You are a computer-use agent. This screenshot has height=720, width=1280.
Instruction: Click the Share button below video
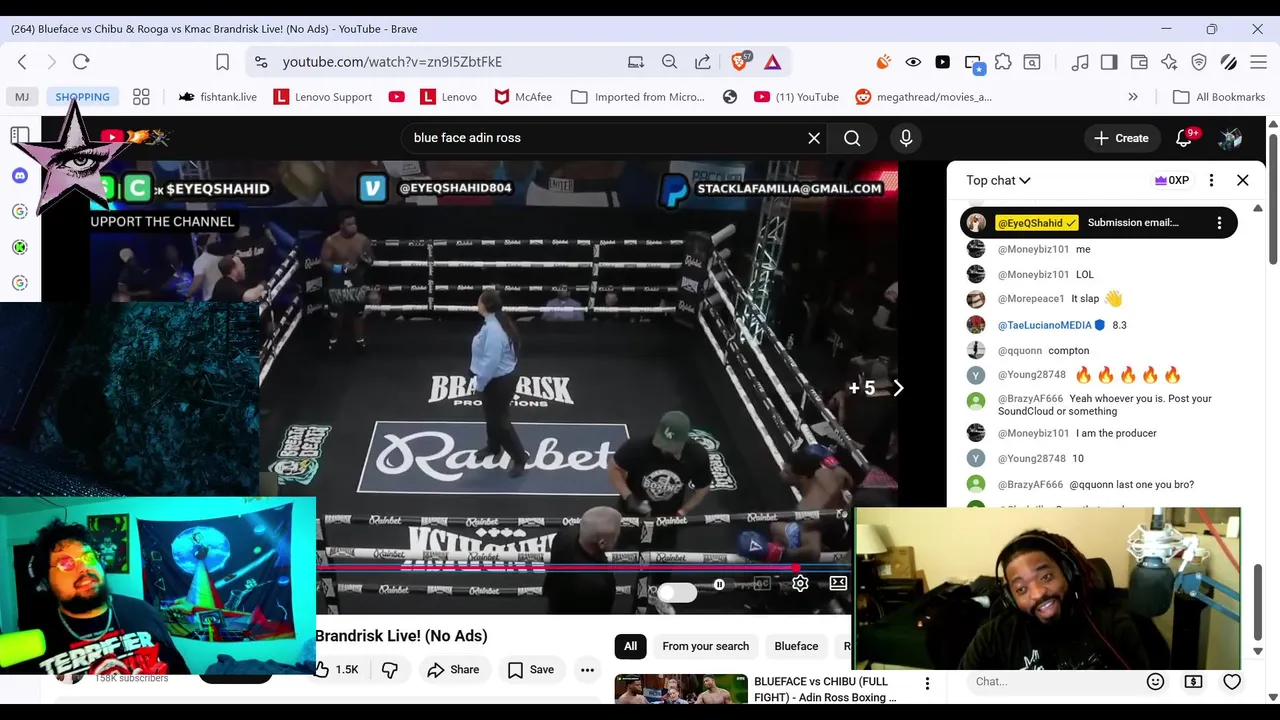(453, 669)
